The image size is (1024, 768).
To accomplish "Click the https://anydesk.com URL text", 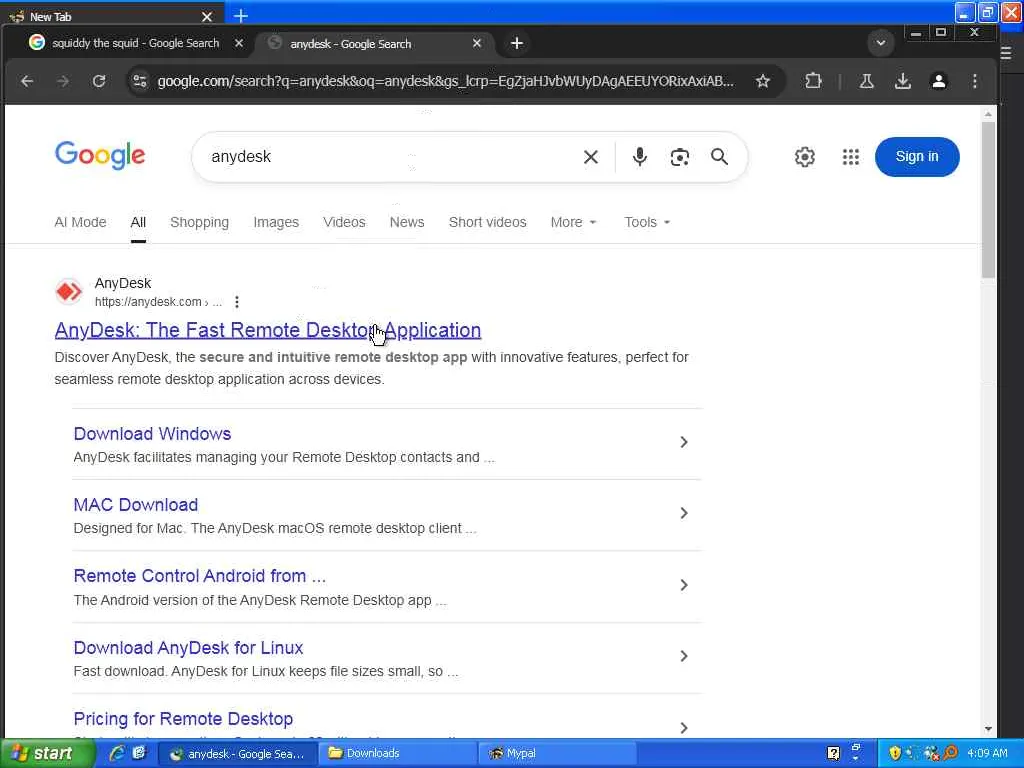I will tap(148, 302).
